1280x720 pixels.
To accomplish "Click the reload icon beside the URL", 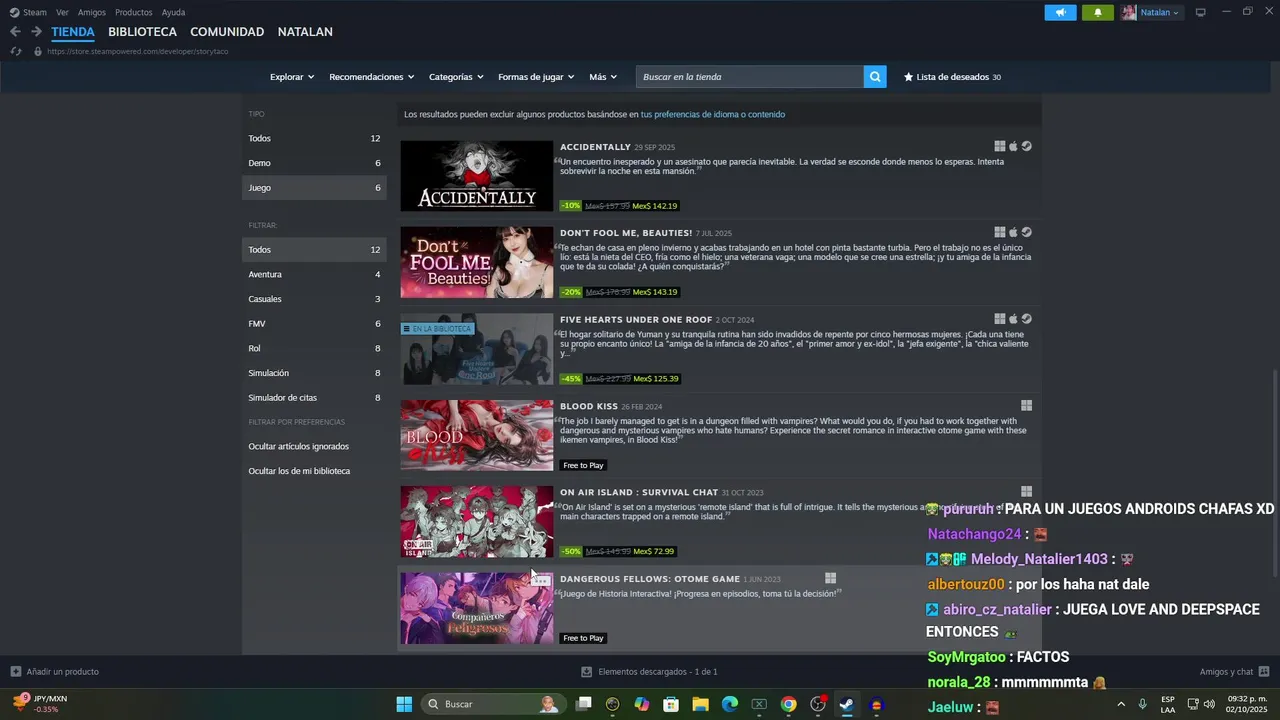I will 15,51.
